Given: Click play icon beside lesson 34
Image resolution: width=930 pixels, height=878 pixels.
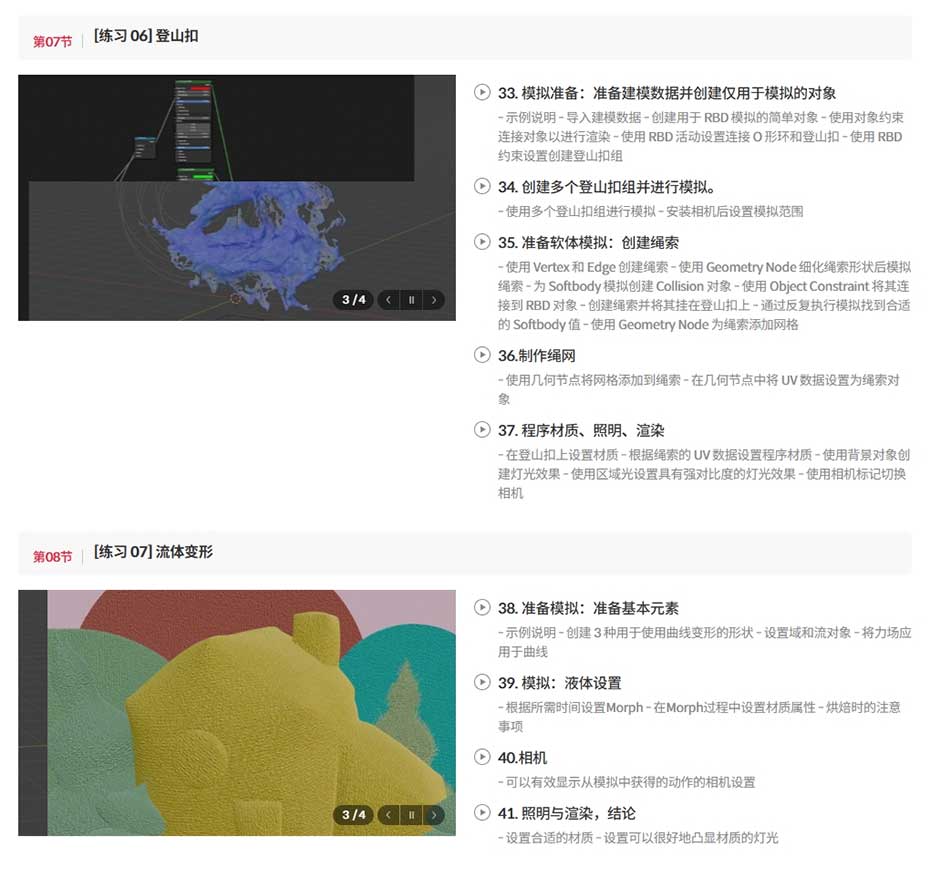Looking at the screenshot, I should pyautogui.click(x=482, y=186).
